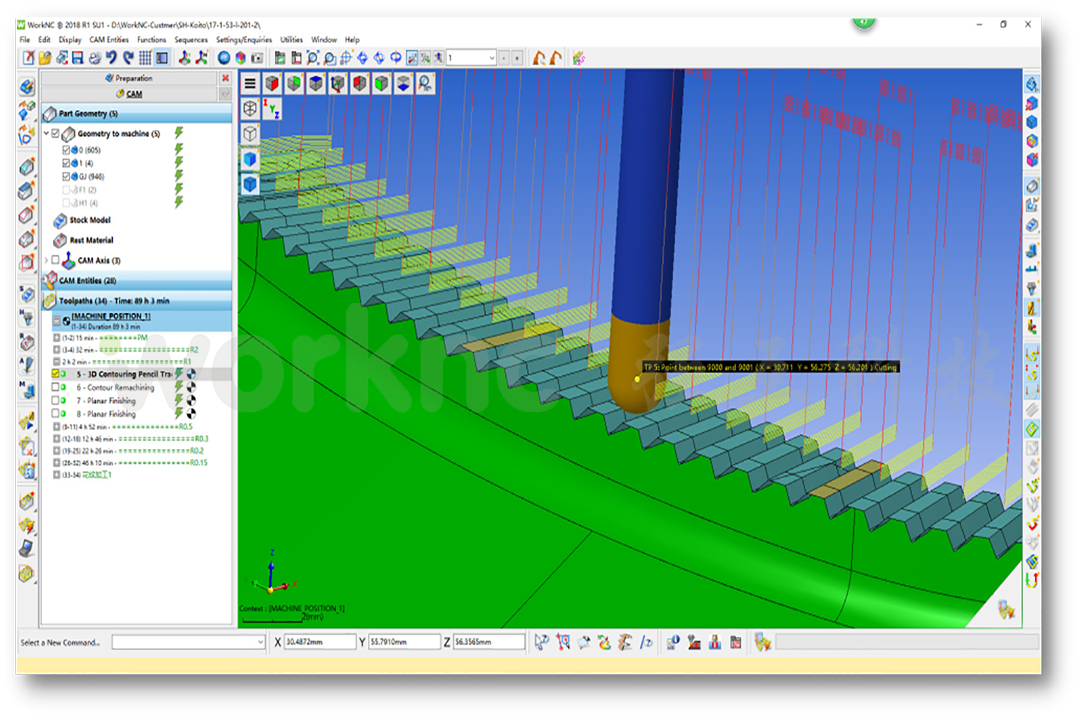Viewport: 1080px width, 720px height.
Task: Open the Utilities menu
Action: [x=291, y=40]
